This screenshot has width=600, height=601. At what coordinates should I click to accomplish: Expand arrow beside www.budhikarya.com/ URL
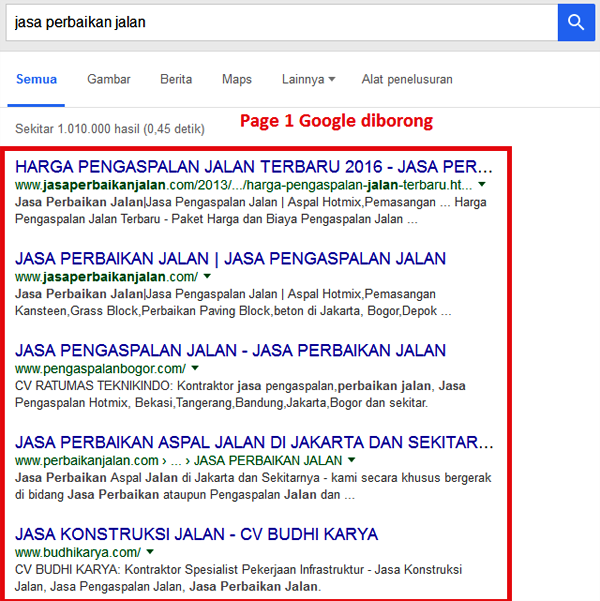tap(150, 552)
